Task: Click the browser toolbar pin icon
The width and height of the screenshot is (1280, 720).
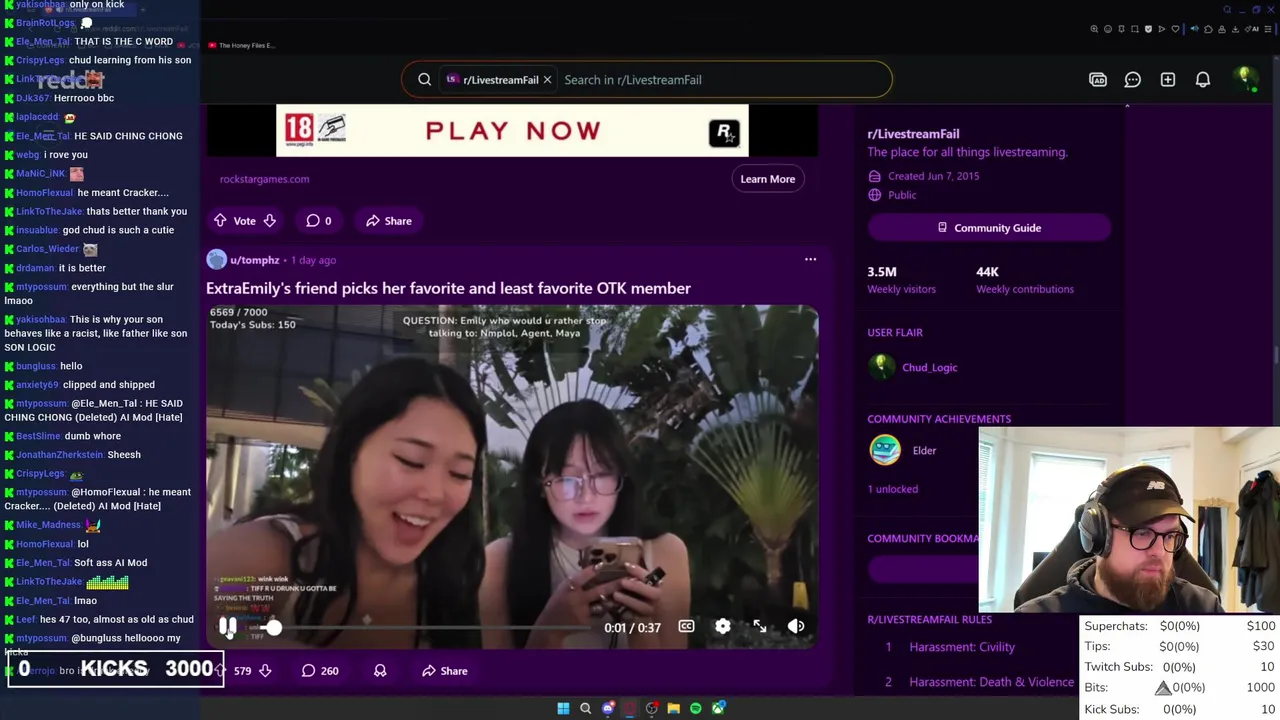Action: [x=1121, y=29]
